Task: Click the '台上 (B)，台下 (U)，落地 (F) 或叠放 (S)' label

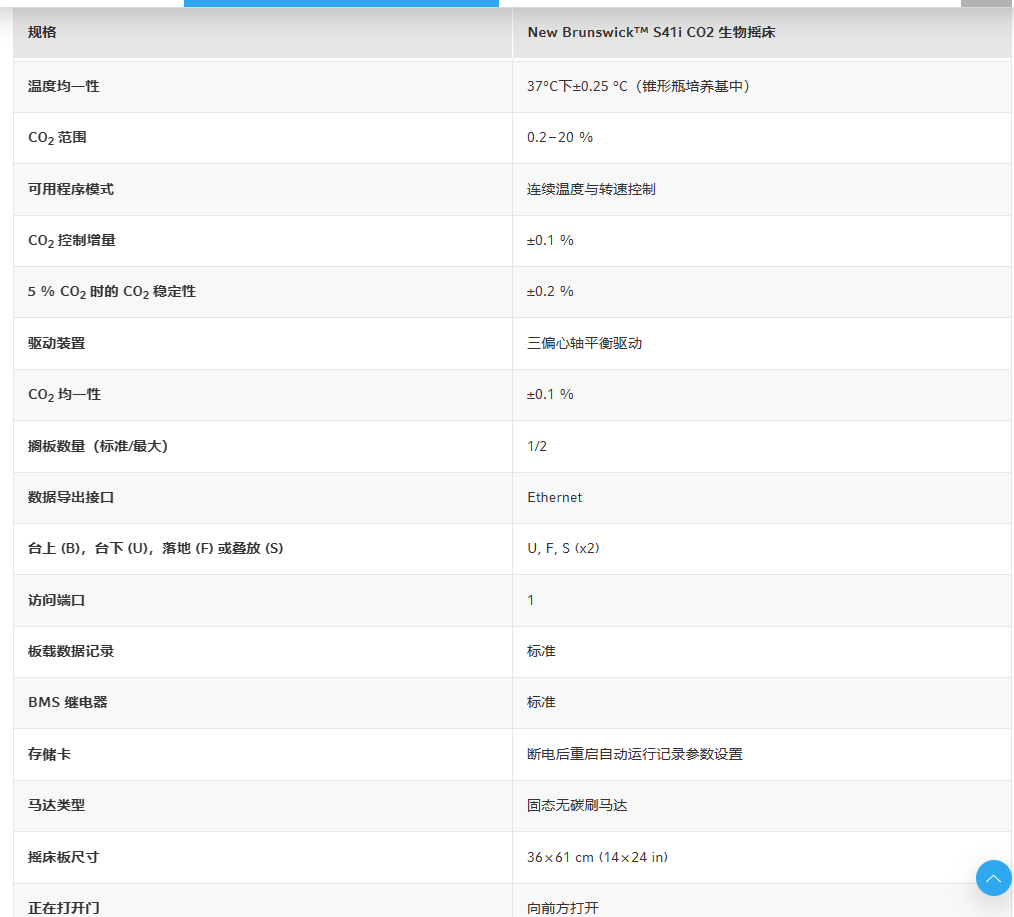Action: pos(155,548)
